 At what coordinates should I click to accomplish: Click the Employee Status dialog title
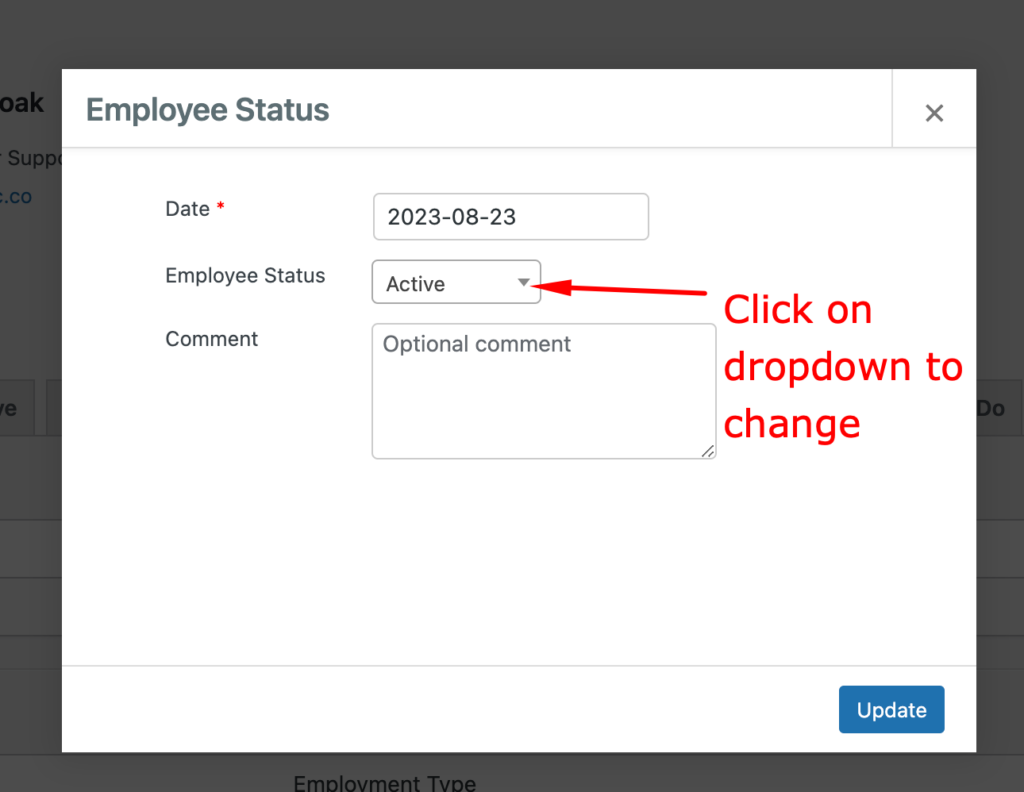point(207,110)
